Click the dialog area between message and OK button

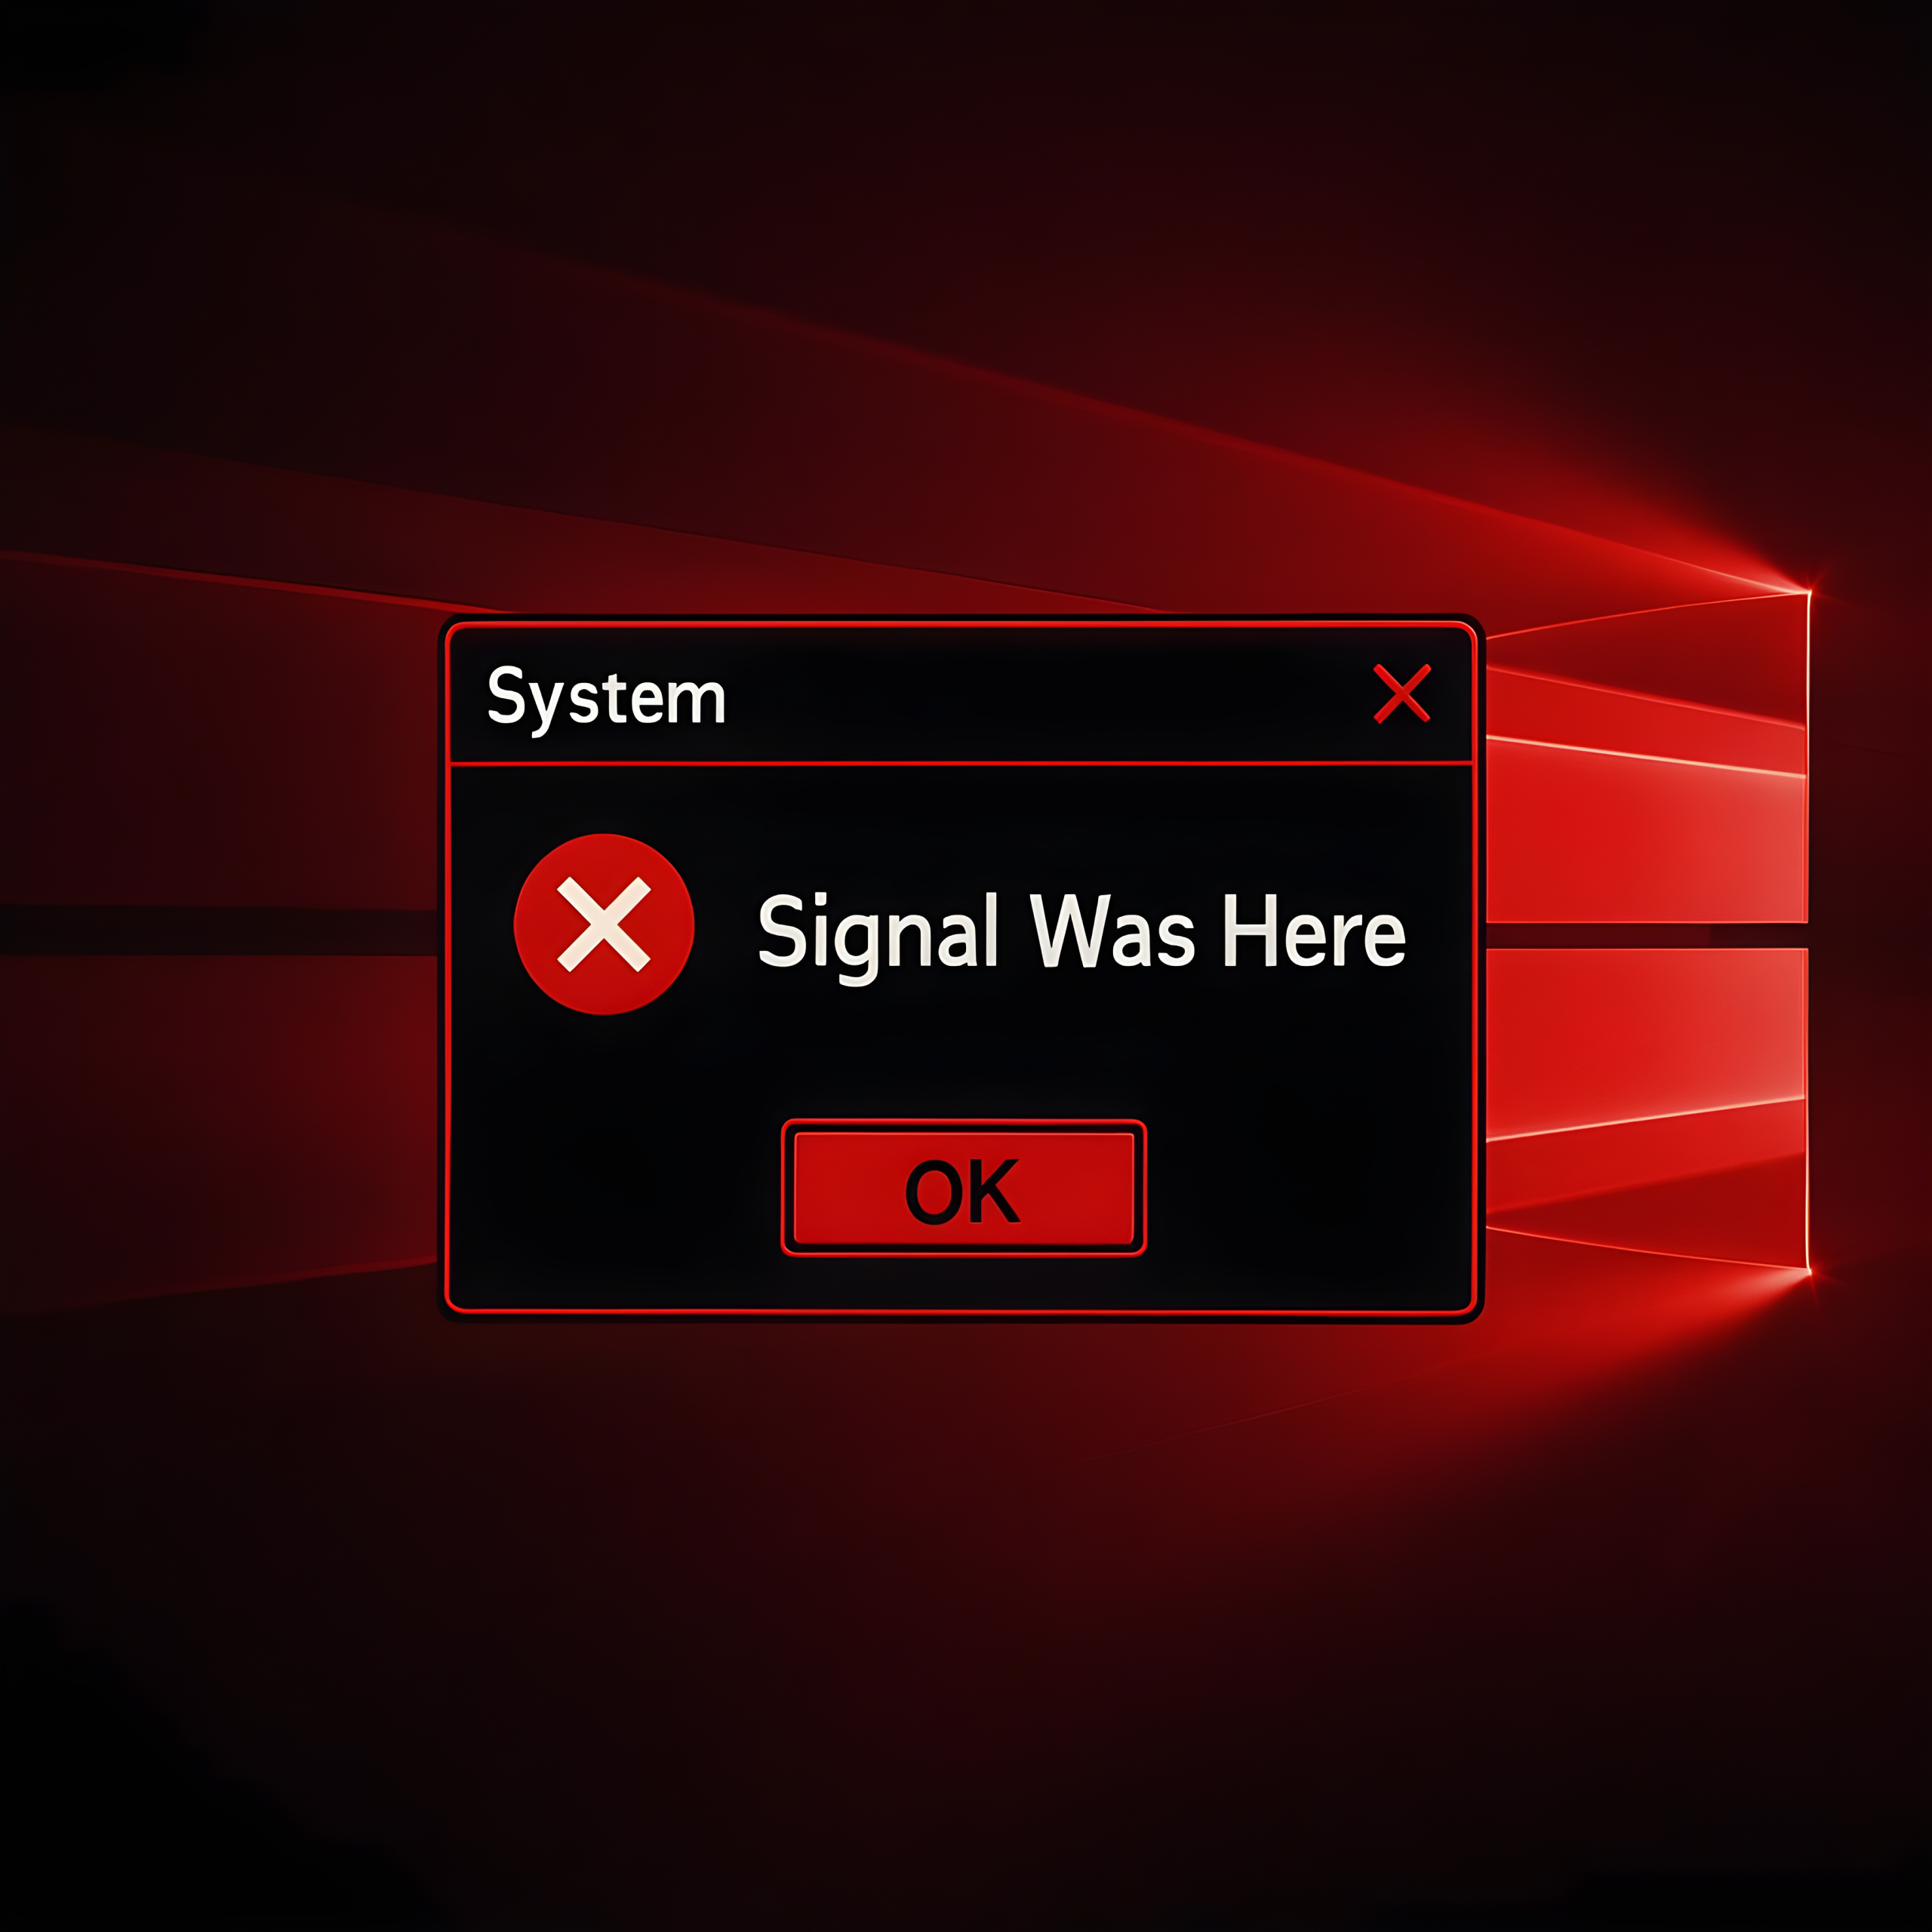[963, 1055]
